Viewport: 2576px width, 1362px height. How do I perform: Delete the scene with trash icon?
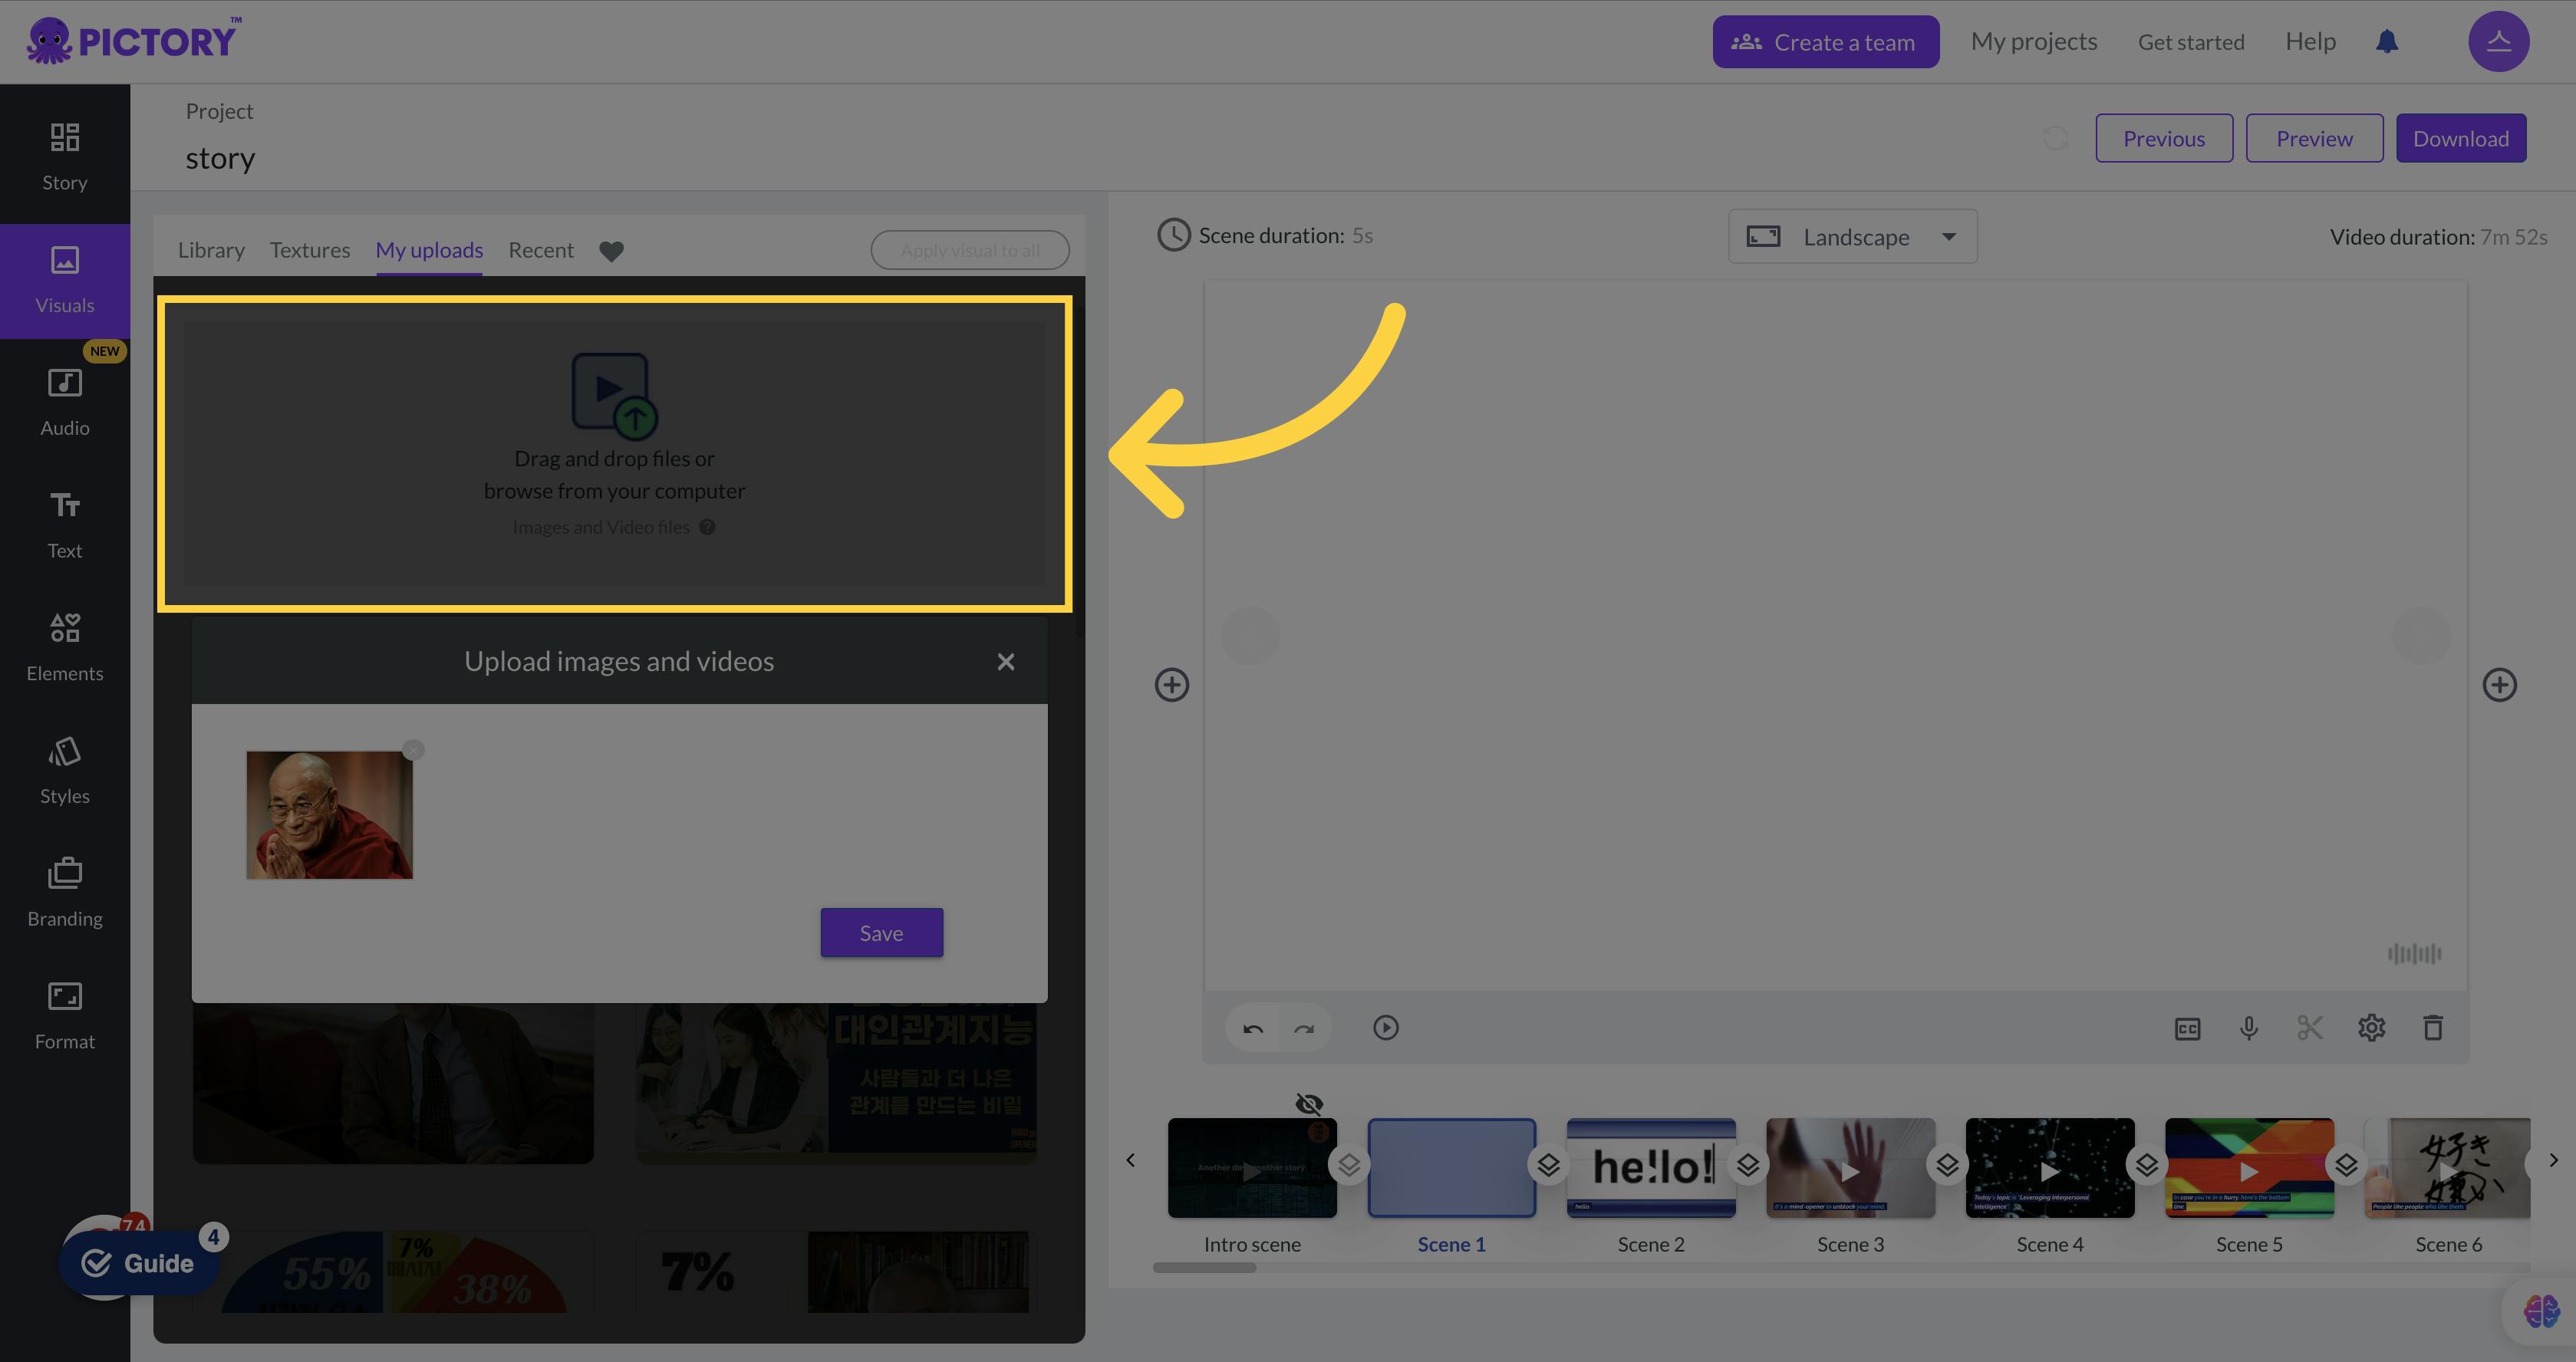coord(2433,1028)
